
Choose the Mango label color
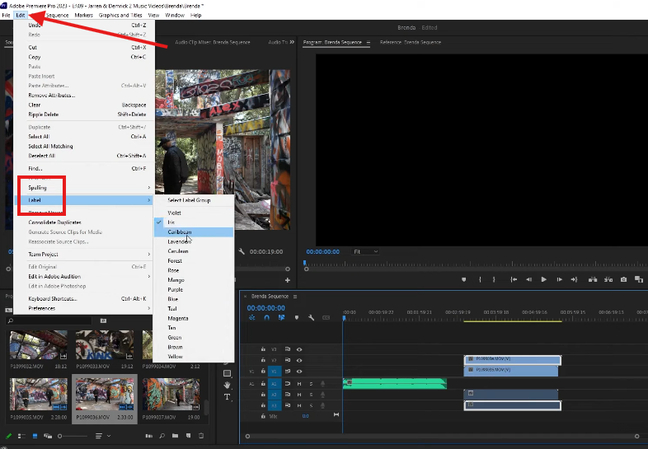pyautogui.click(x=193, y=280)
